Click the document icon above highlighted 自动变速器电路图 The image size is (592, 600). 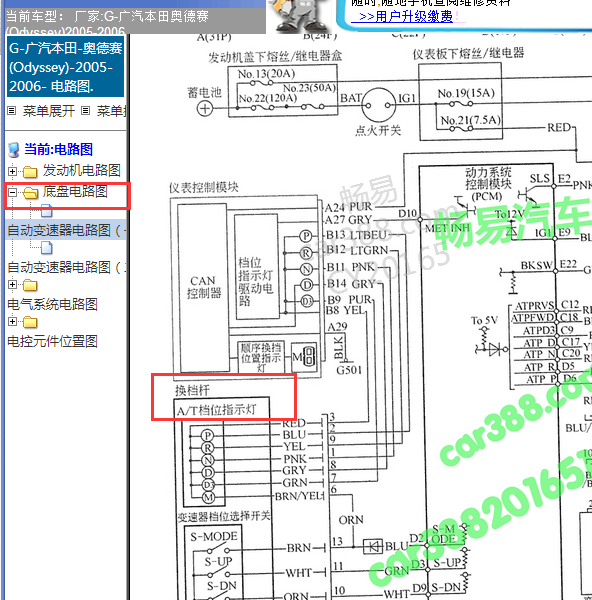tap(46, 211)
